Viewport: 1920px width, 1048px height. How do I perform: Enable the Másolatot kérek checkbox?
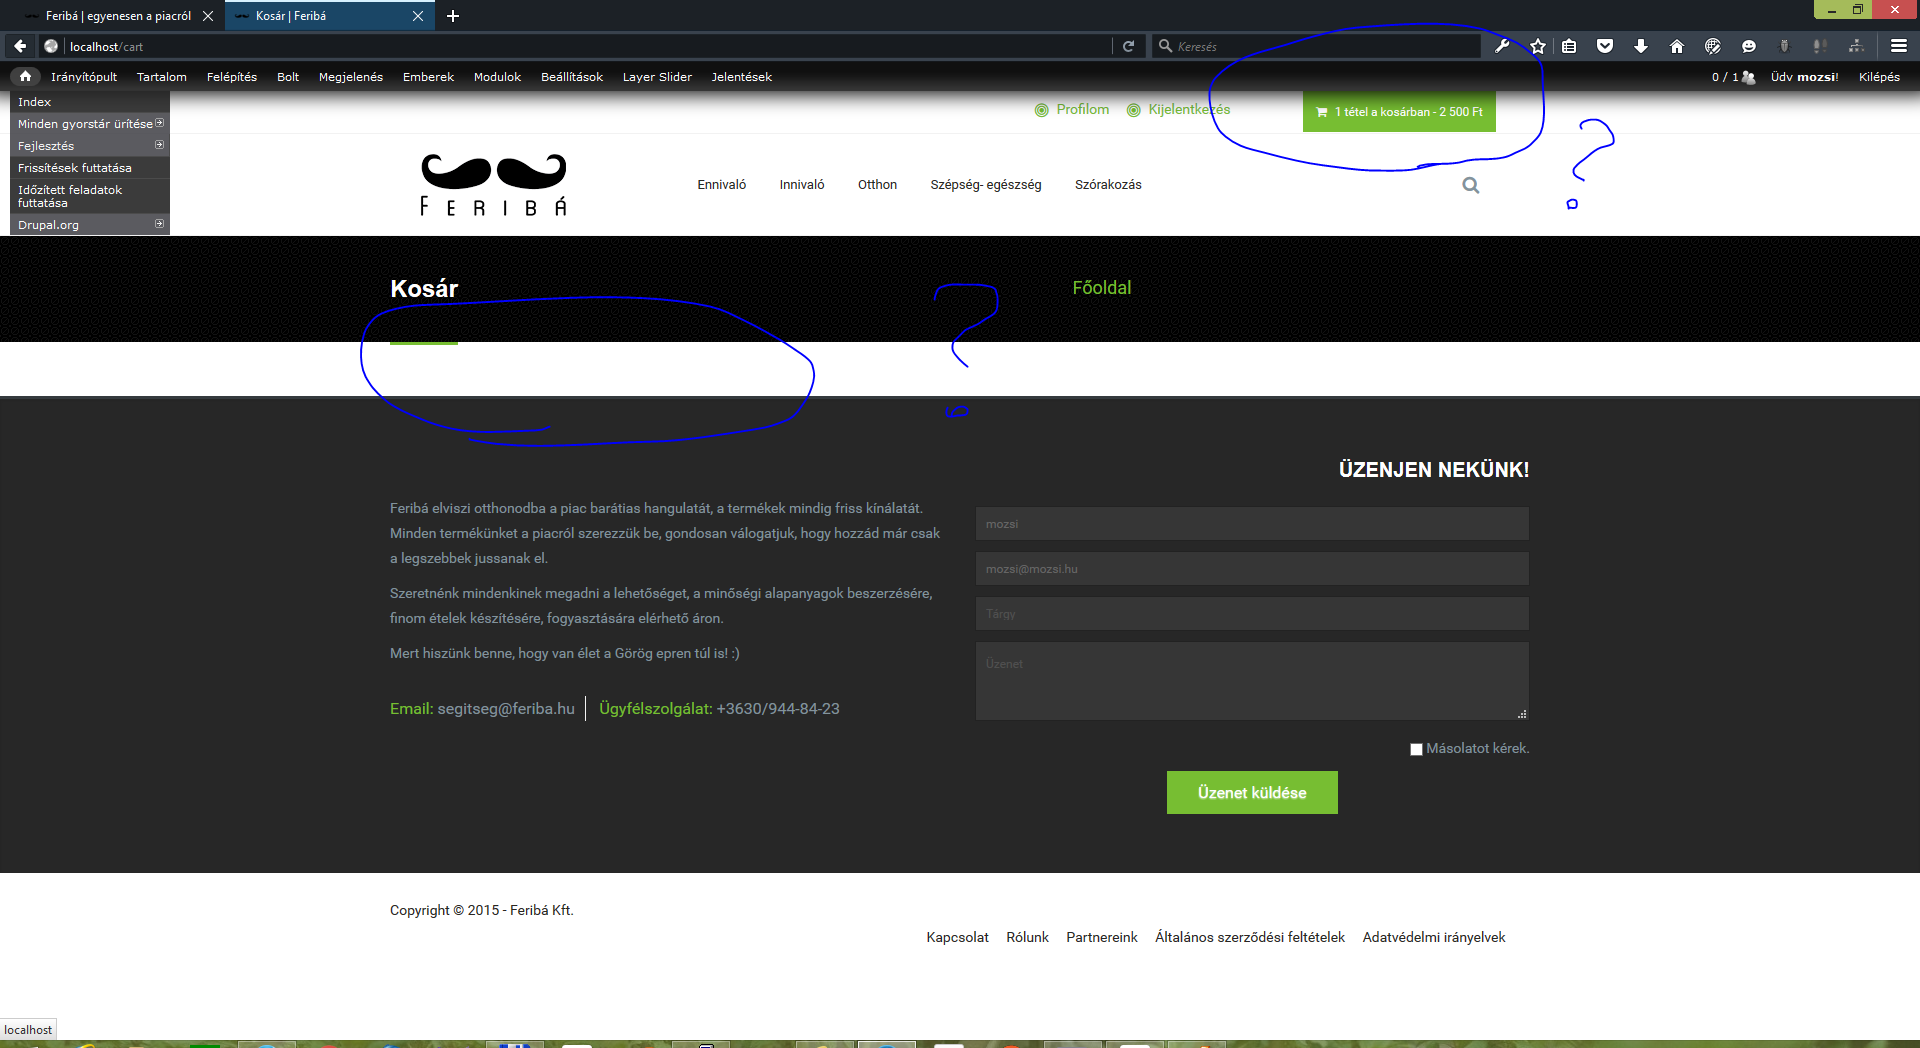click(x=1416, y=749)
